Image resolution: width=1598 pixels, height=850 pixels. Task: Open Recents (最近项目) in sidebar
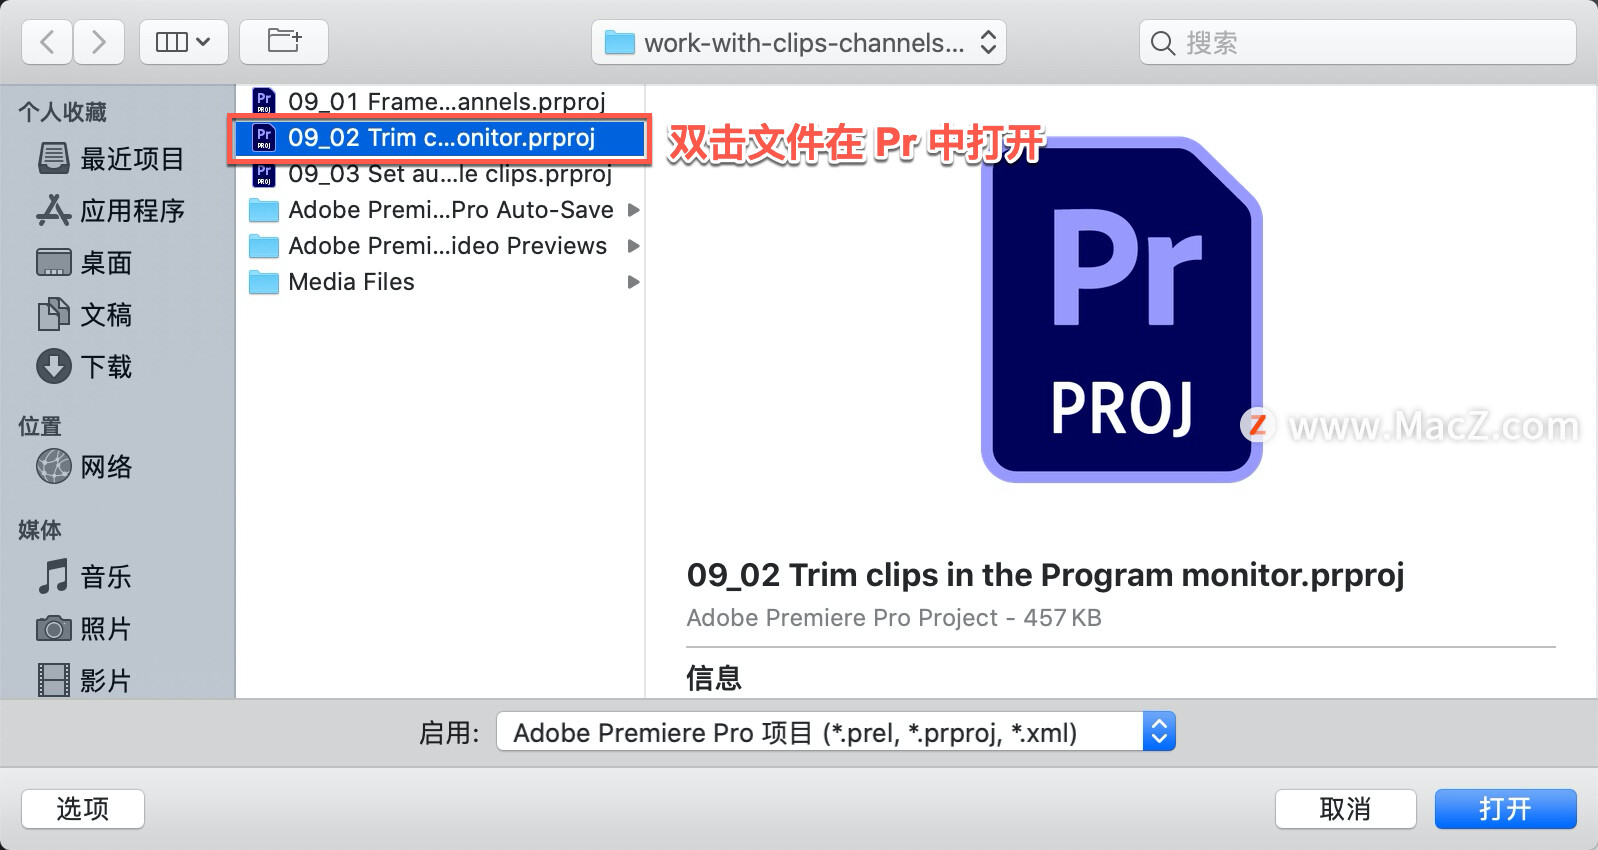111,159
